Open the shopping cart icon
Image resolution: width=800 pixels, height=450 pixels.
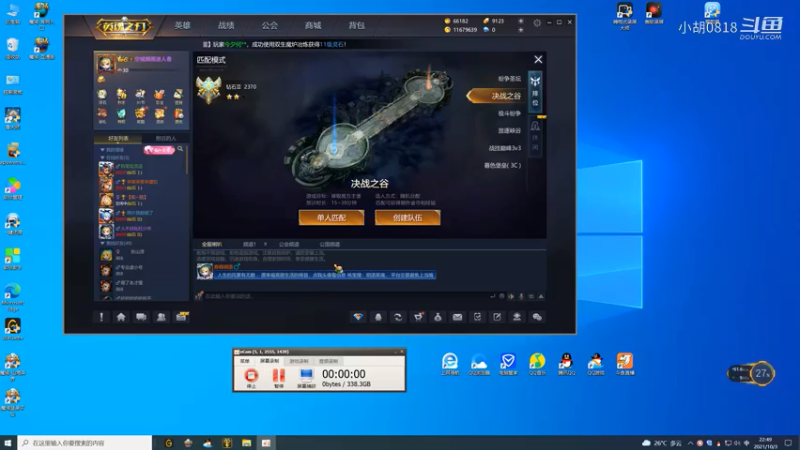[418, 317]
